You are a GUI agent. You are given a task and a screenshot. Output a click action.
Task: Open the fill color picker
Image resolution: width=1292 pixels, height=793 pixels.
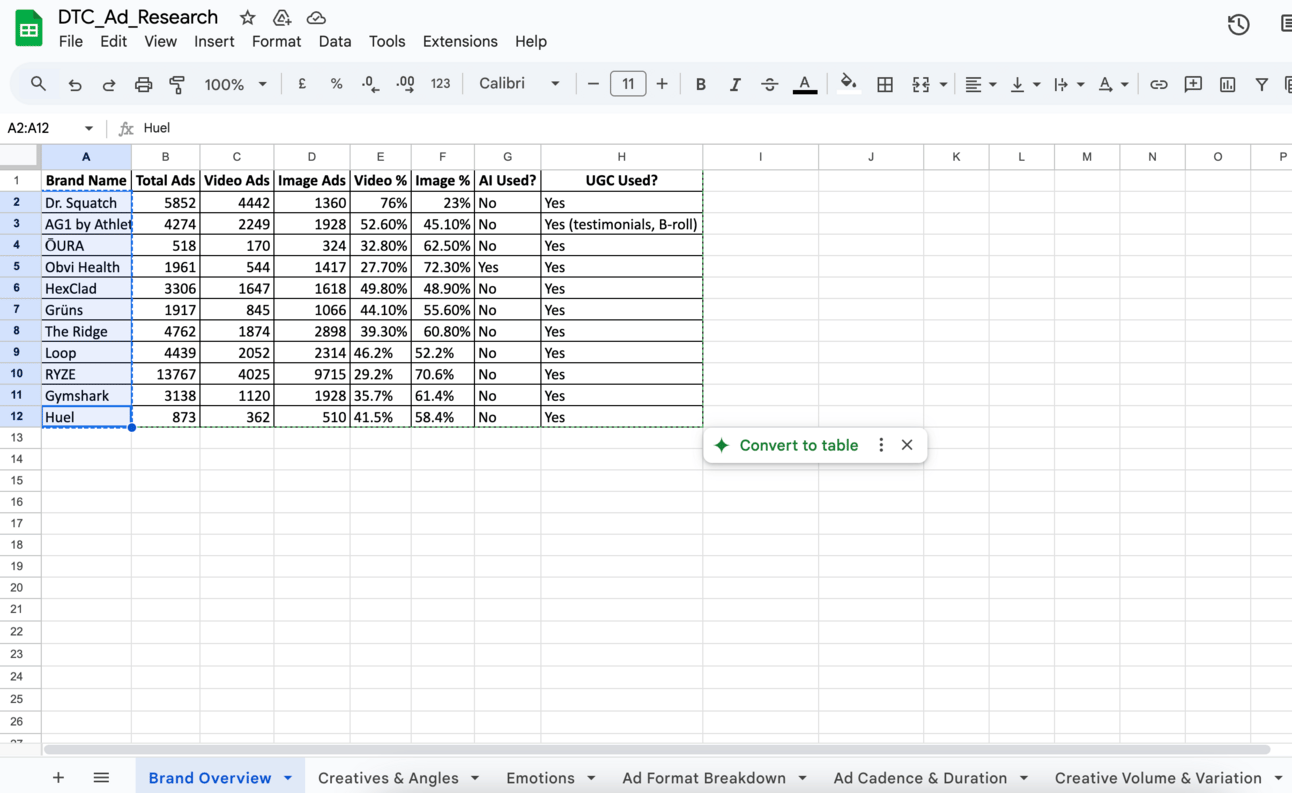[848, 84]
